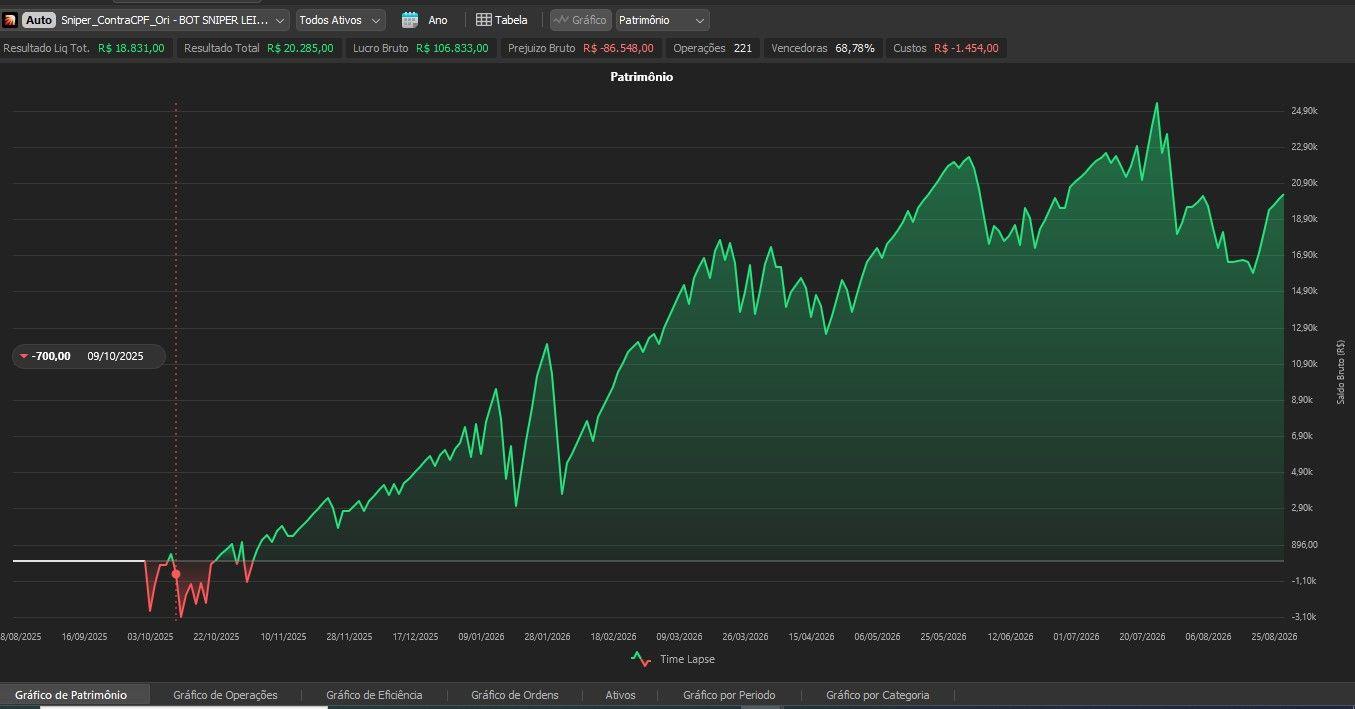Click the 24,90k y-axis label
Image resolution: width=1355 pixels, height=709 pixels.
tap(1304, 111)
